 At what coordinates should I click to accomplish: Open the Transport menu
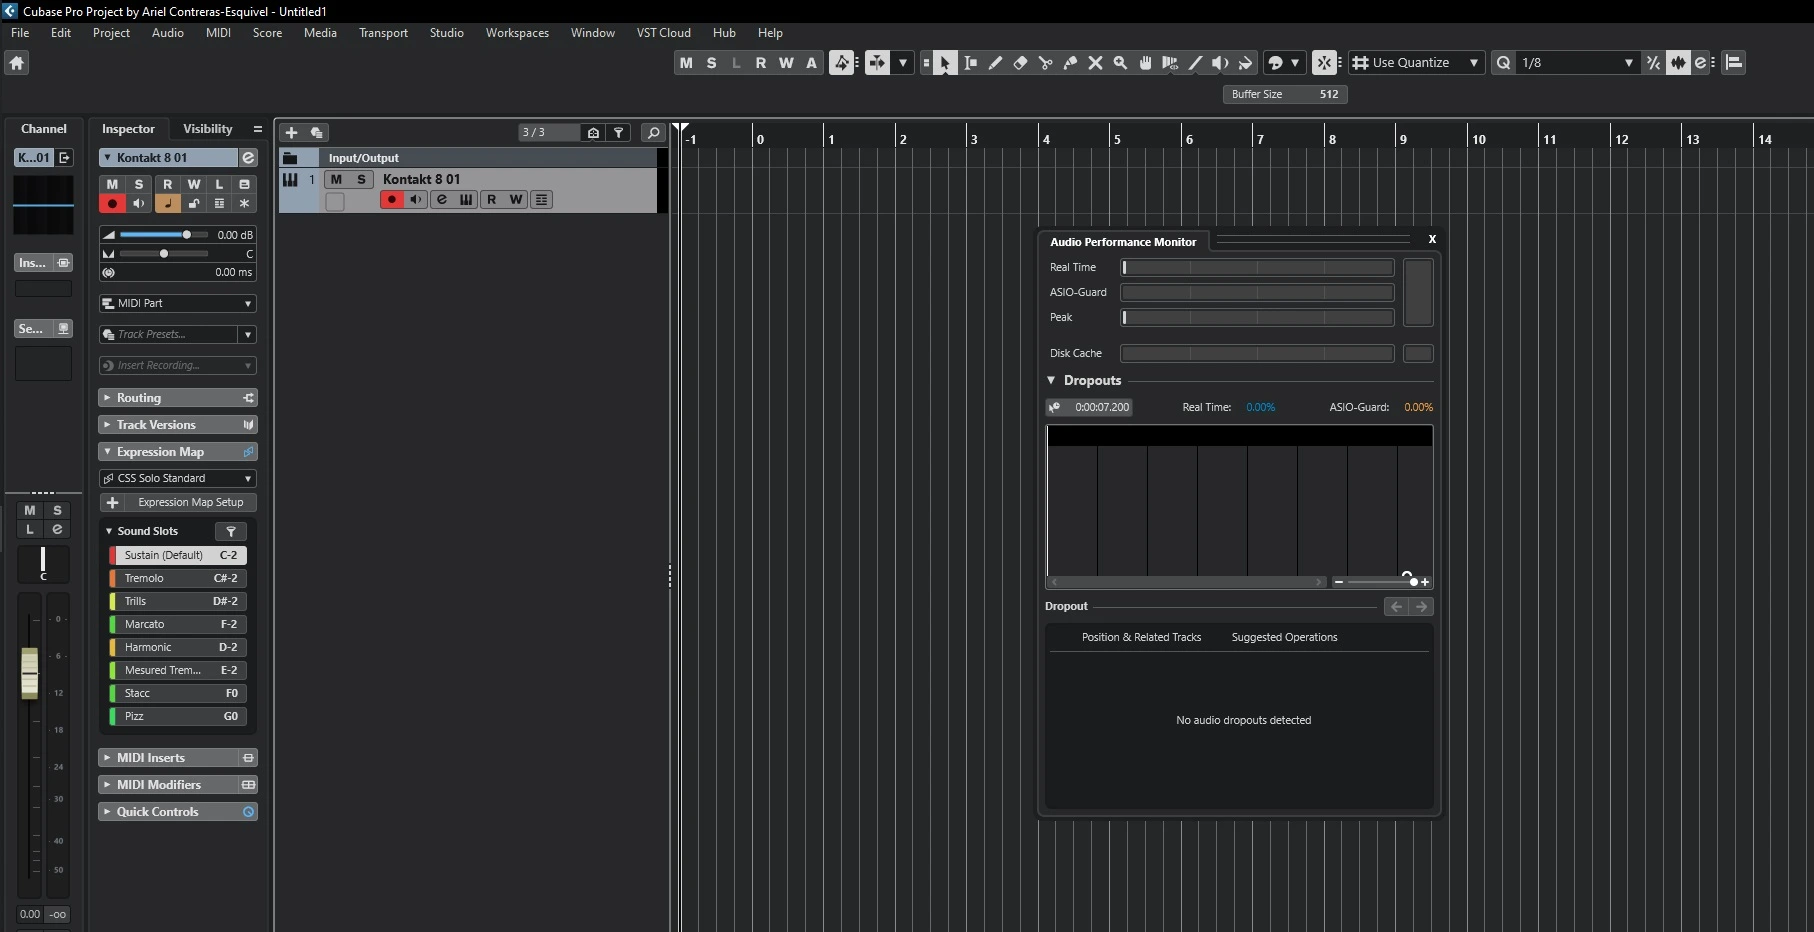[x=383, y=33]
